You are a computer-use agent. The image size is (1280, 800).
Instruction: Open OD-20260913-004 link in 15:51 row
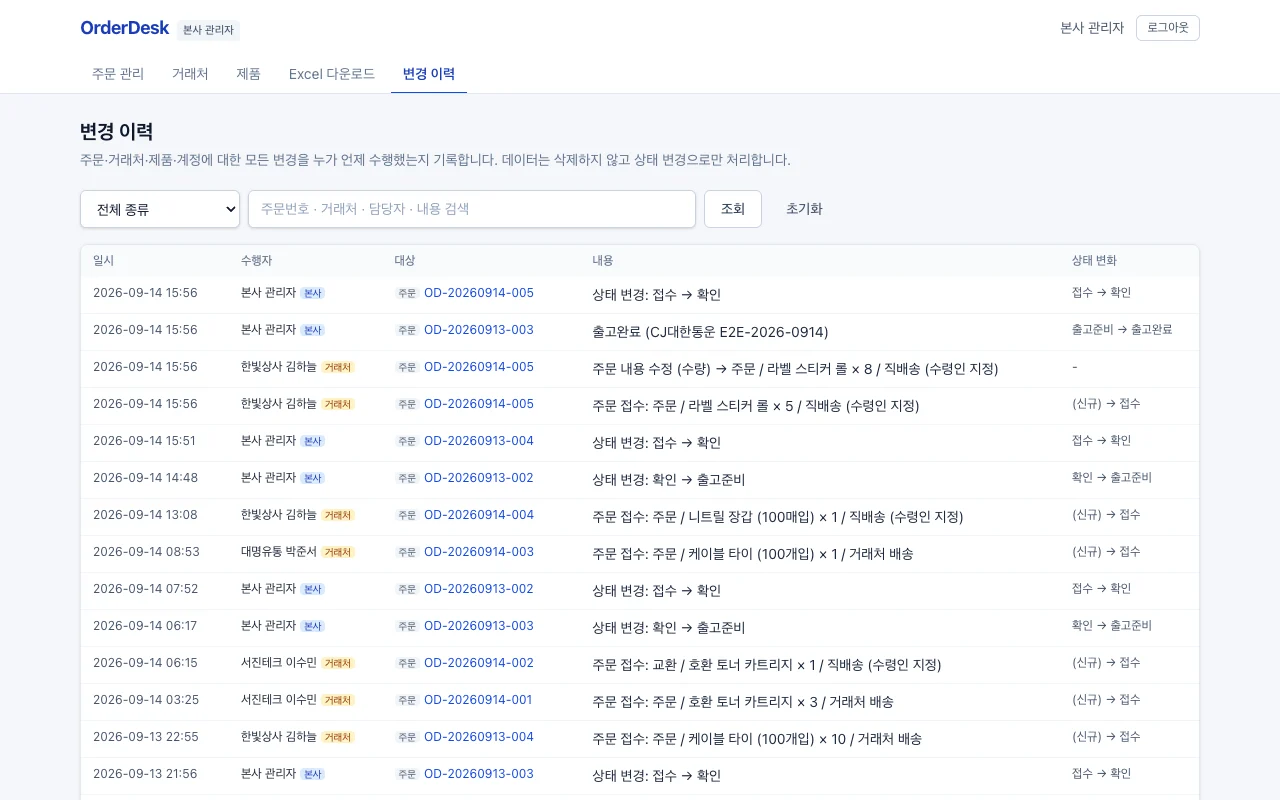[x=479, y=441]
